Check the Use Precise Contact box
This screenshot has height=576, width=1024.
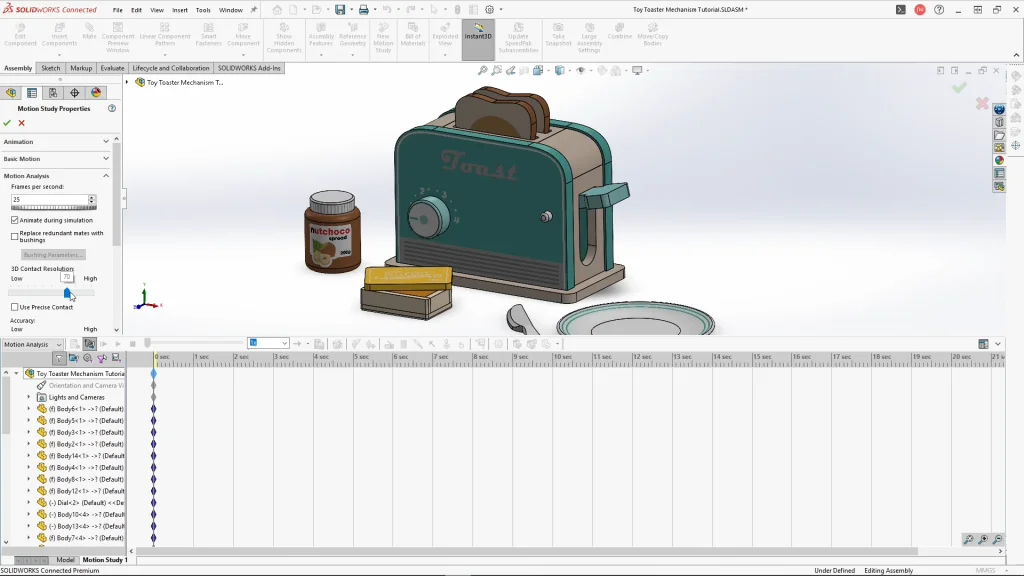pyautogui.click(x=15, y=307)
